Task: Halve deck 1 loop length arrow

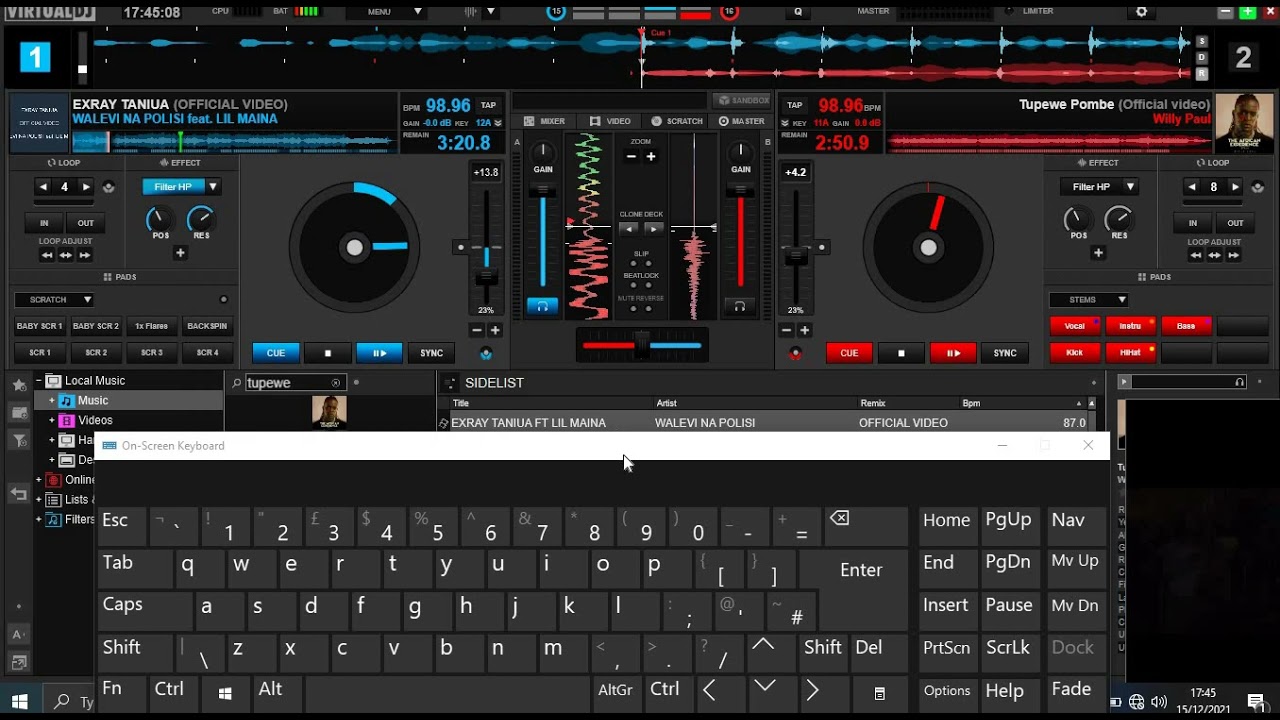Action: tap(43, 187)
